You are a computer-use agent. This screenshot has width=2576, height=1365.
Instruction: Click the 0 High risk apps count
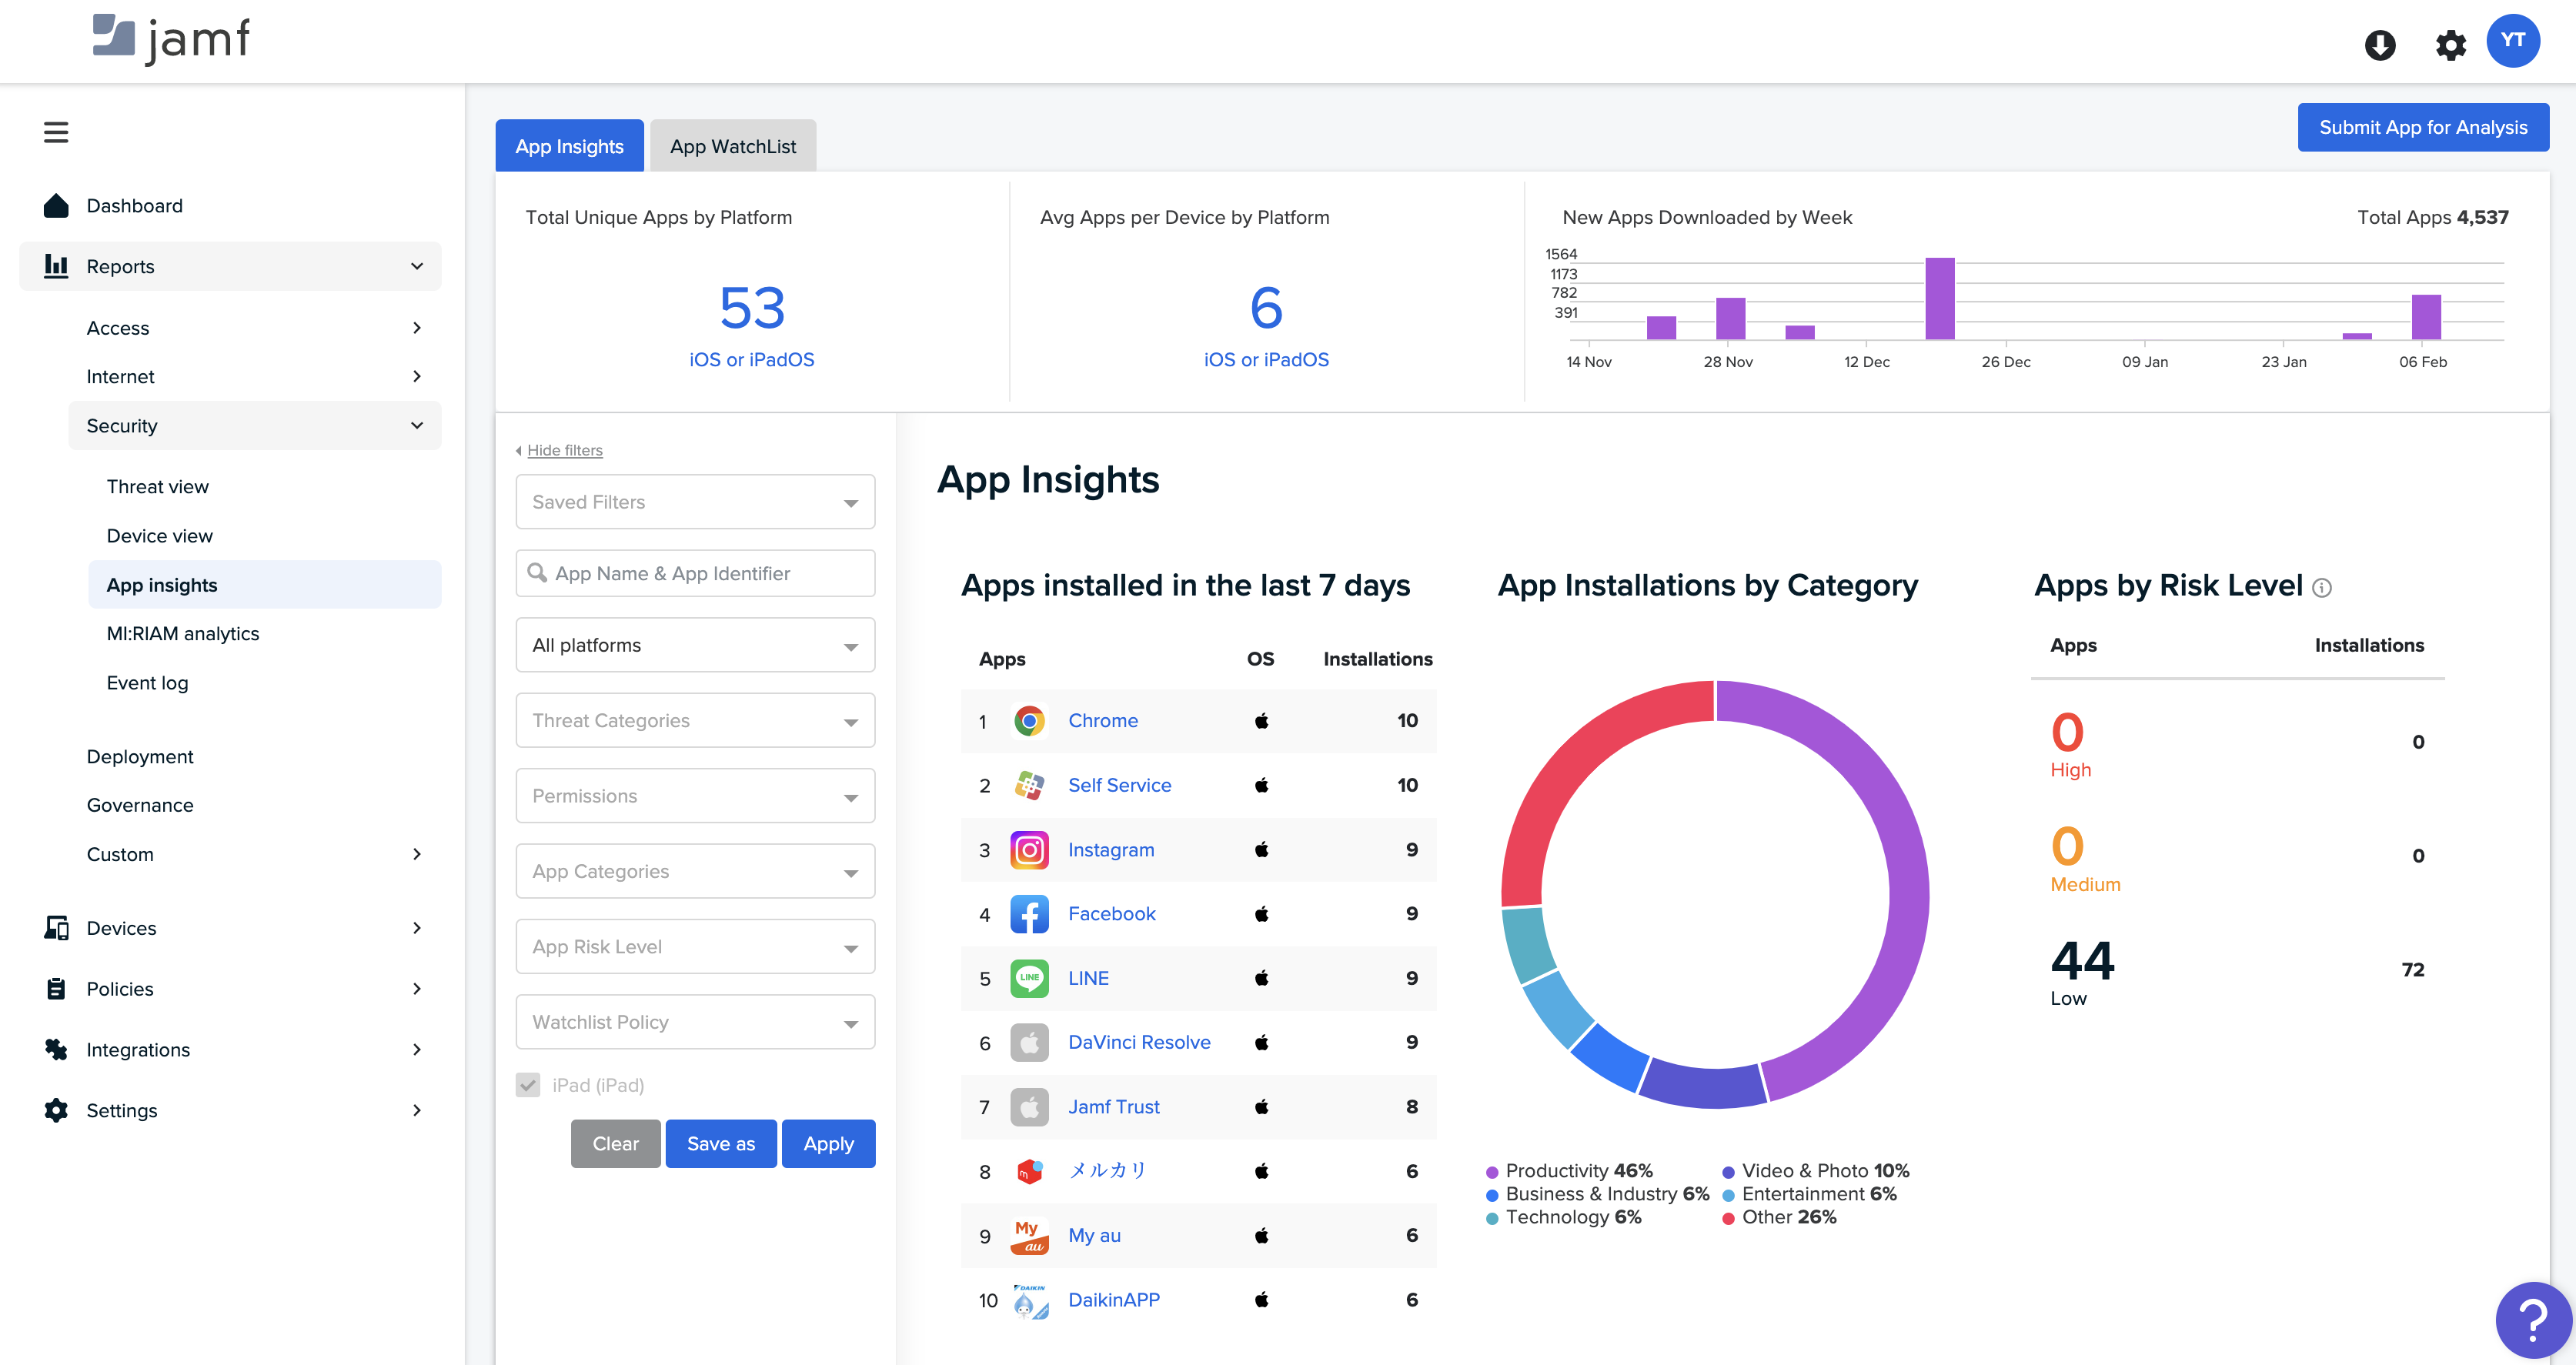tap(2067, 732)
